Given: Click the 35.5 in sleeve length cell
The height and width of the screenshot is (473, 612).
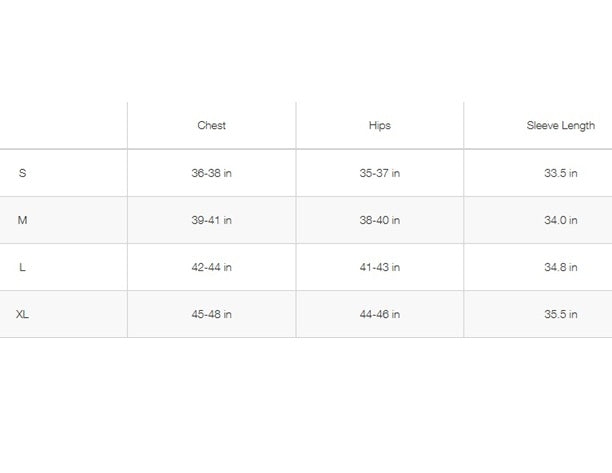Looking at the screenshot, I should (560, 314).
